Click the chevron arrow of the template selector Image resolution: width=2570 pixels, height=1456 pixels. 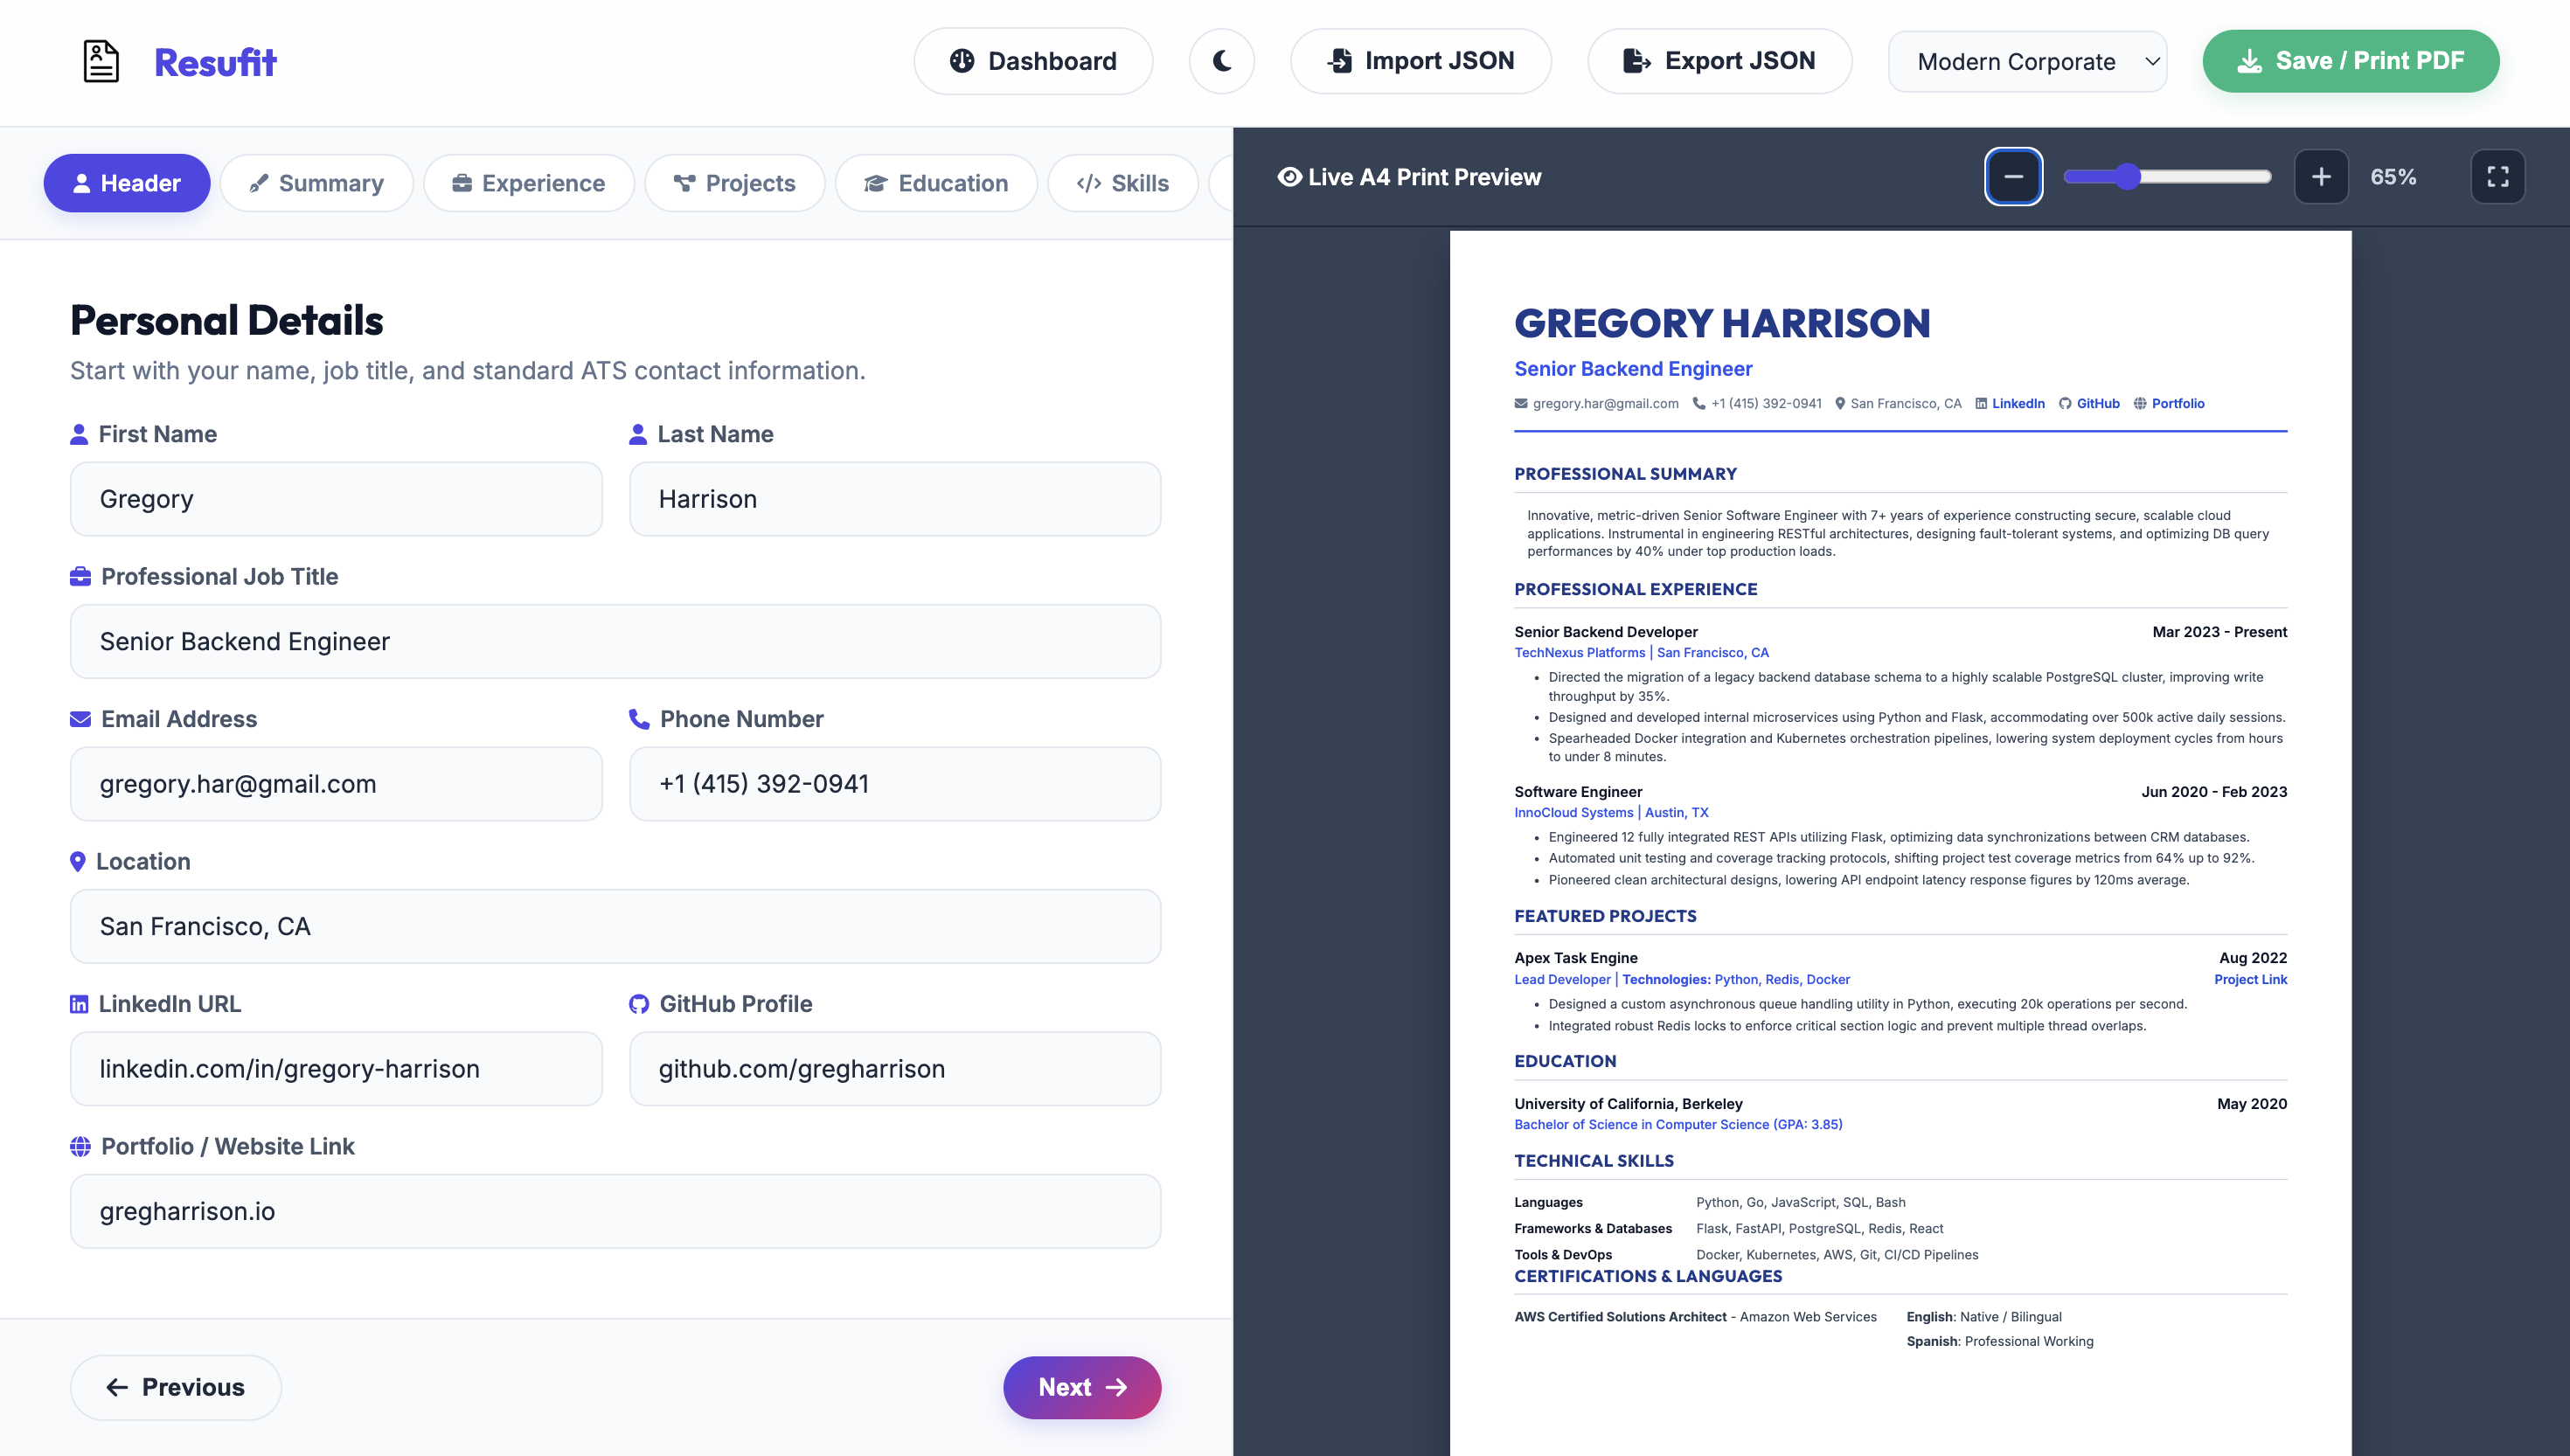[x=2152, y=61]
